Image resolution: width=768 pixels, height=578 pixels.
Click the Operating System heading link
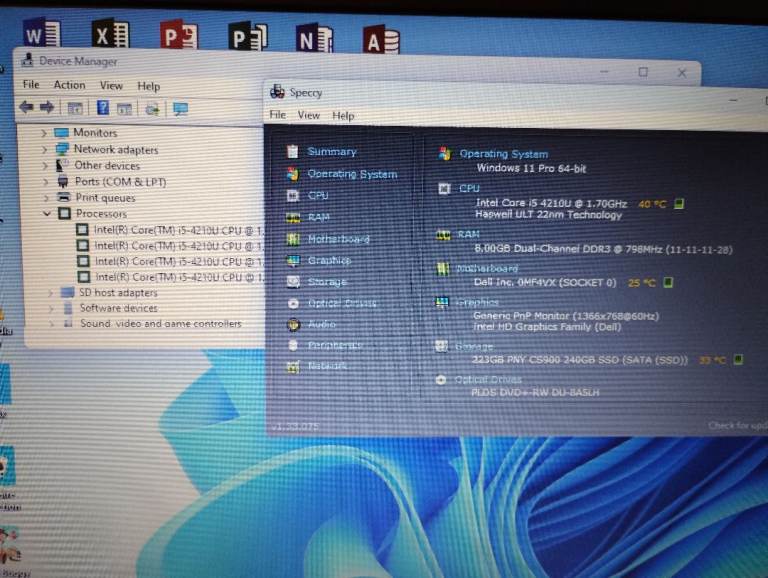pyautogui.click(x=503, y=154)
